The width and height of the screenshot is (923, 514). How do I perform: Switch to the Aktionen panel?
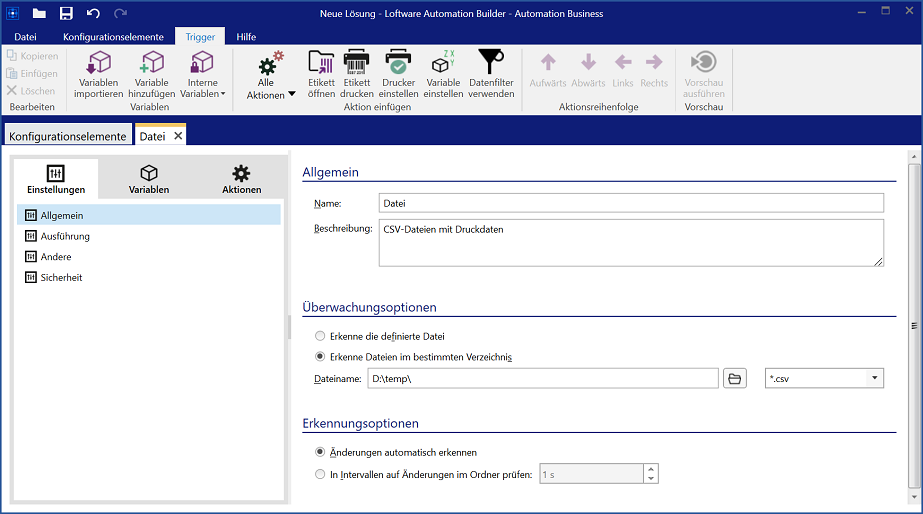click(241, 179)
